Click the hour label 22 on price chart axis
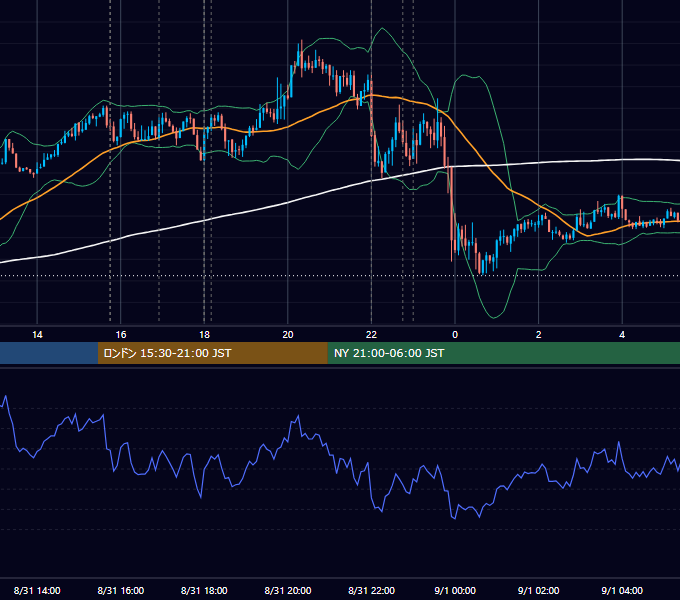Image resolution: width=680 pixels, height=600 pixels. (371, 335)
